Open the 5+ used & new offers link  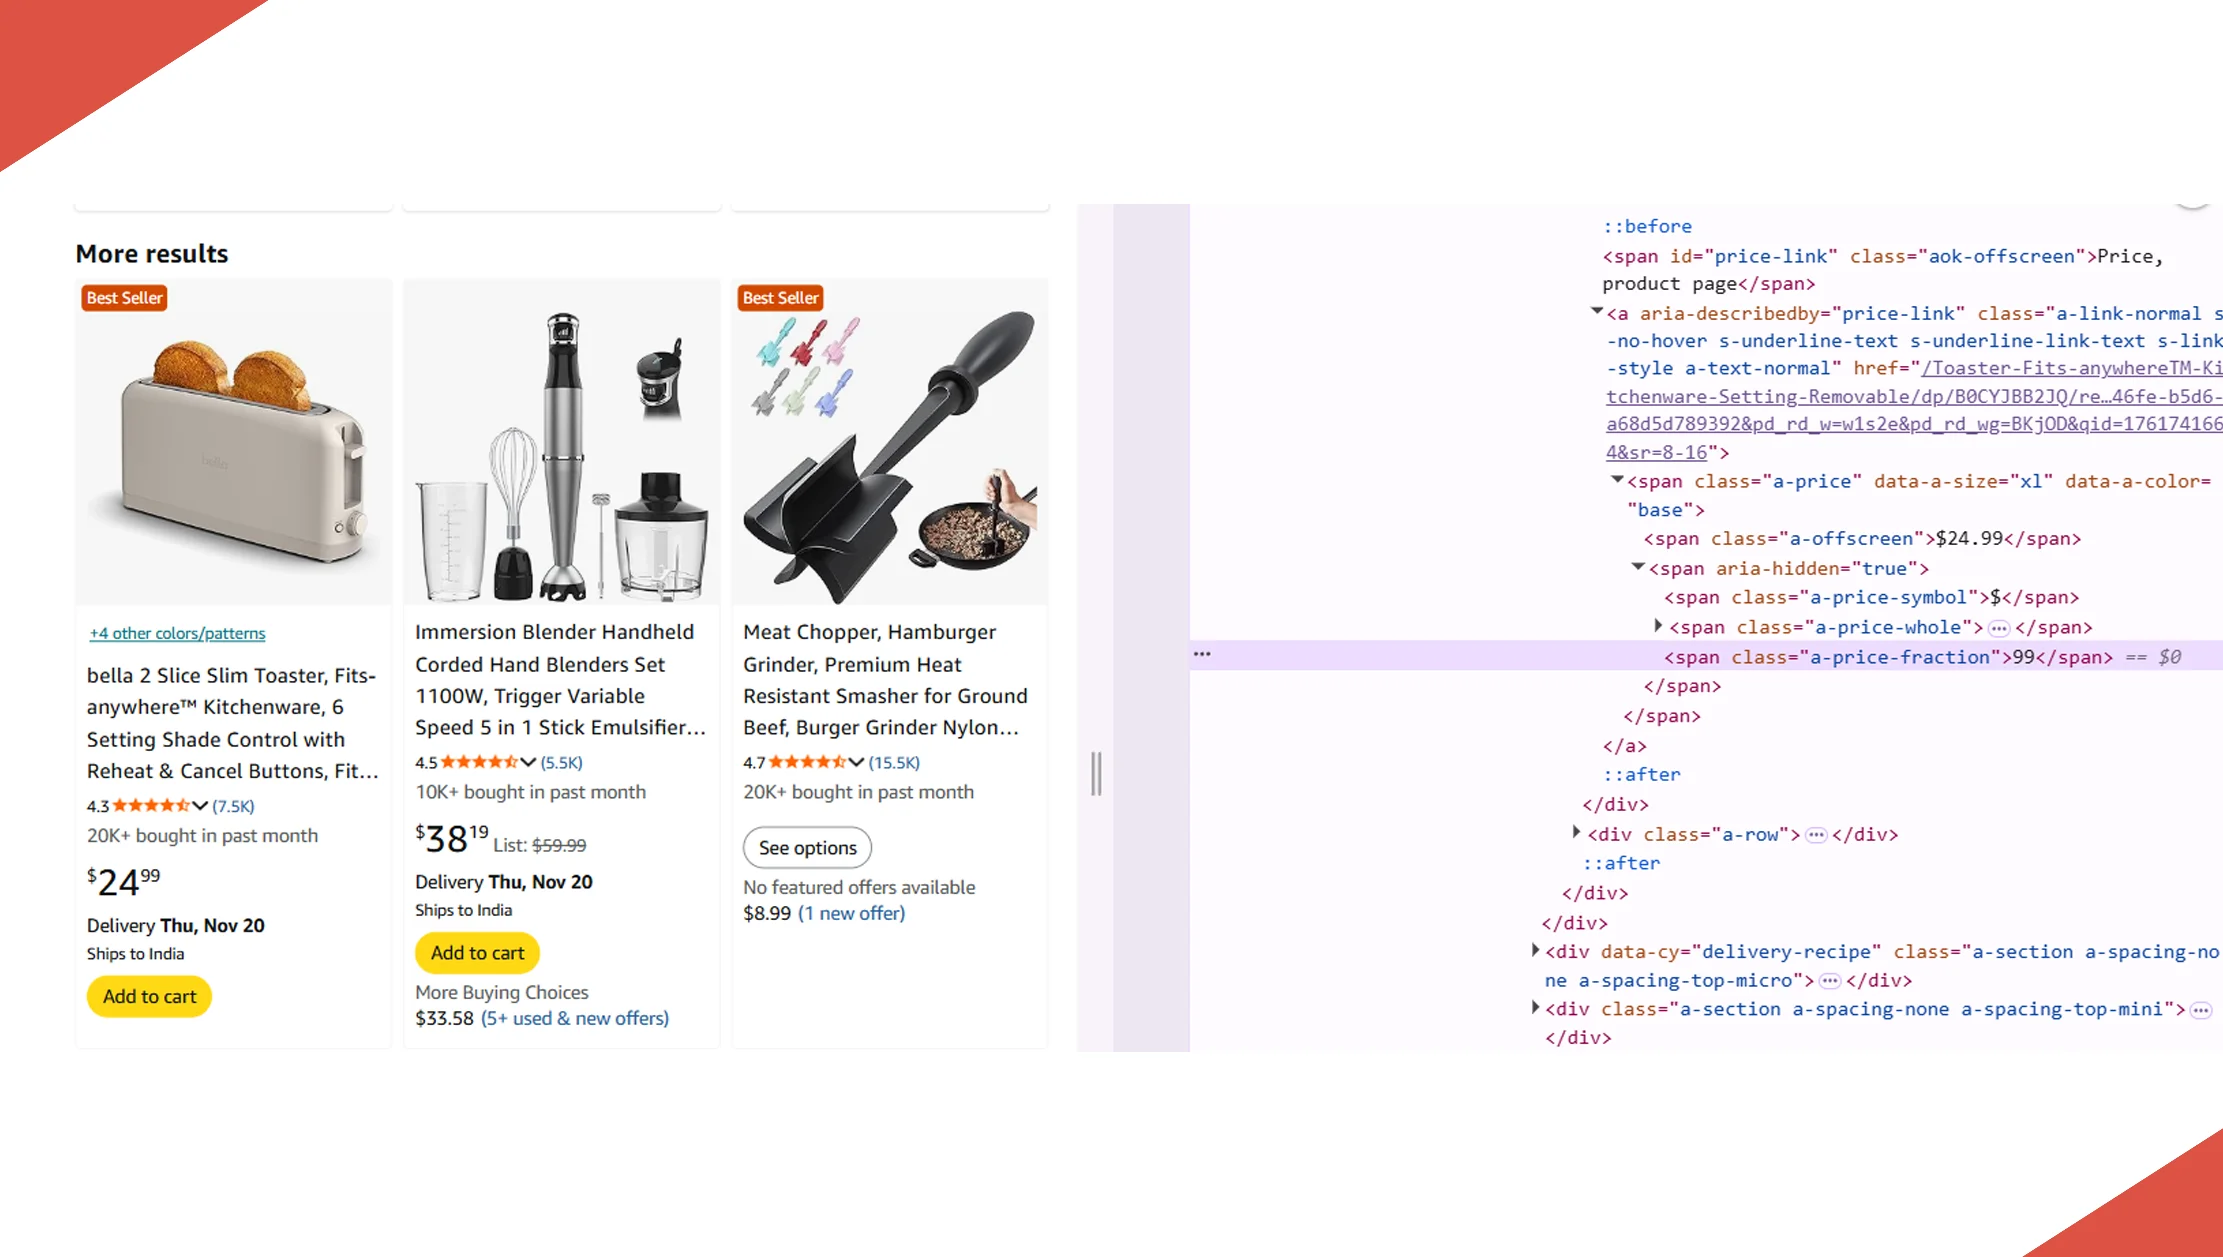pyautogui.click(x=575, y=1018)
